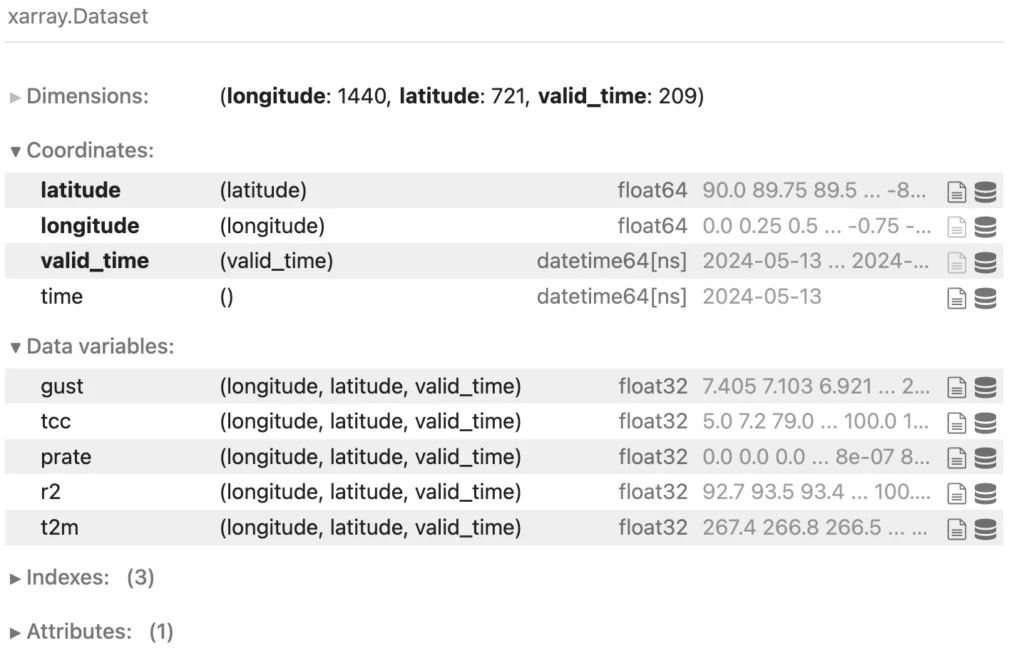Show data repr for t2m variable

click(x=985, y=527)
